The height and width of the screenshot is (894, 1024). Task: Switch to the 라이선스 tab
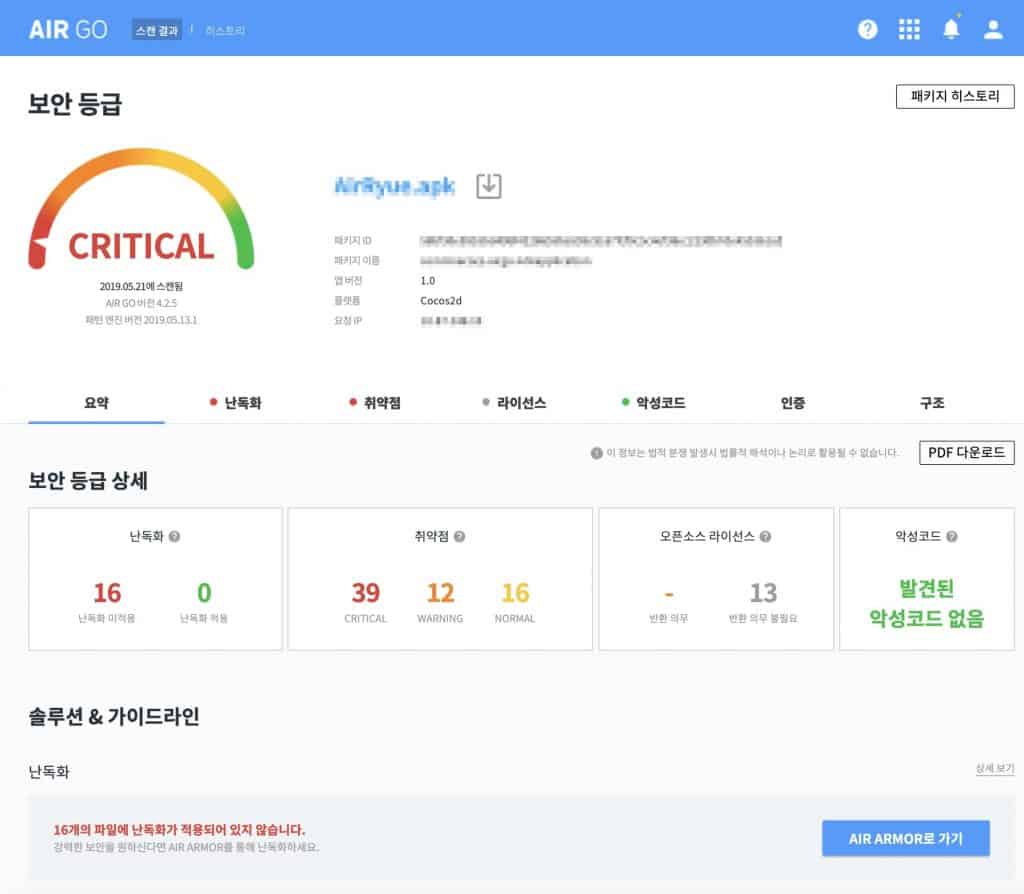pos(514,403)
